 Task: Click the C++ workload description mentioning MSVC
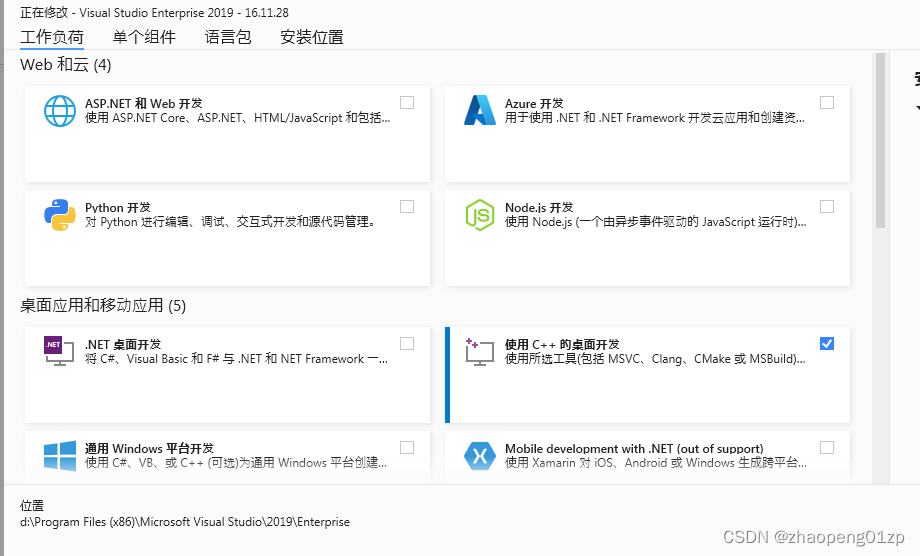click(x=655, y=359)
